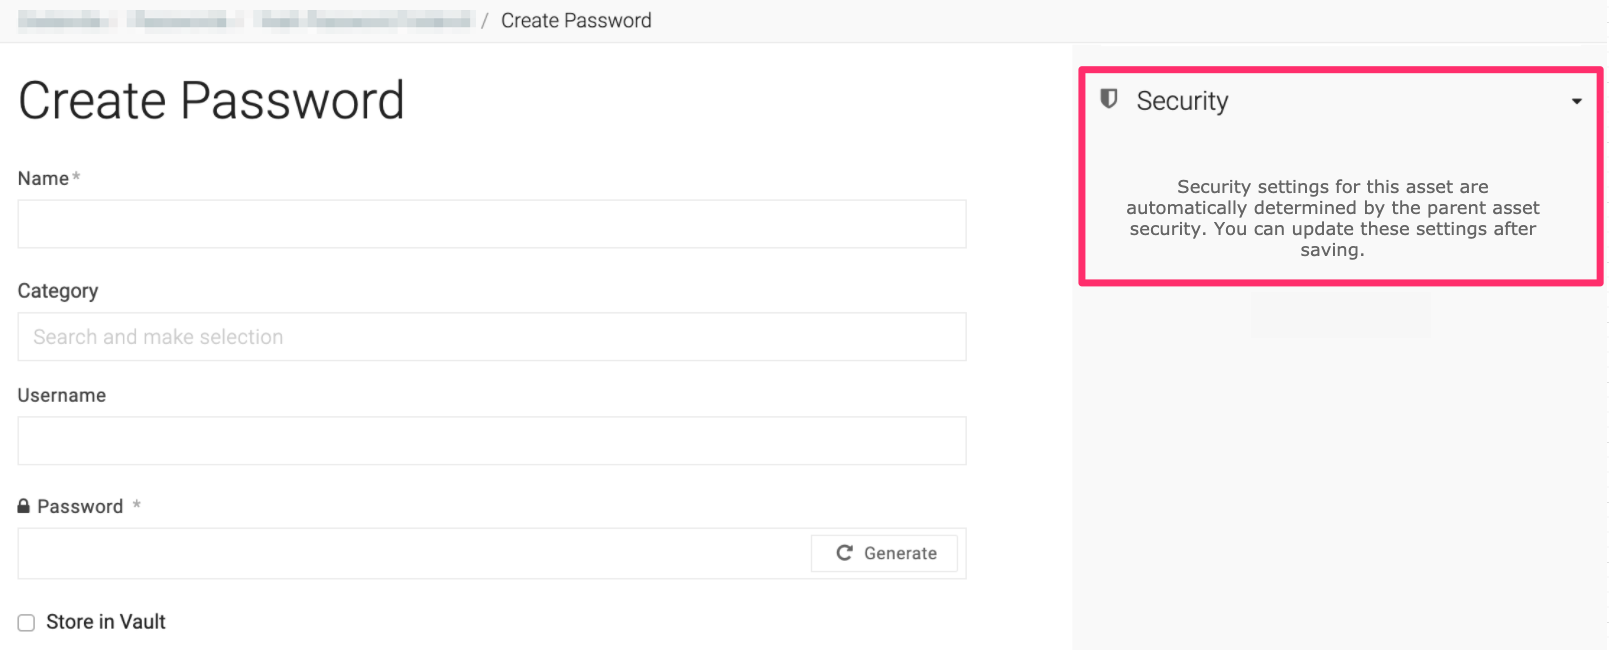Image resolution: width=1609 pixels, height=650 pixels.
Task: Click the Name field label
Action: click(43, 178)
